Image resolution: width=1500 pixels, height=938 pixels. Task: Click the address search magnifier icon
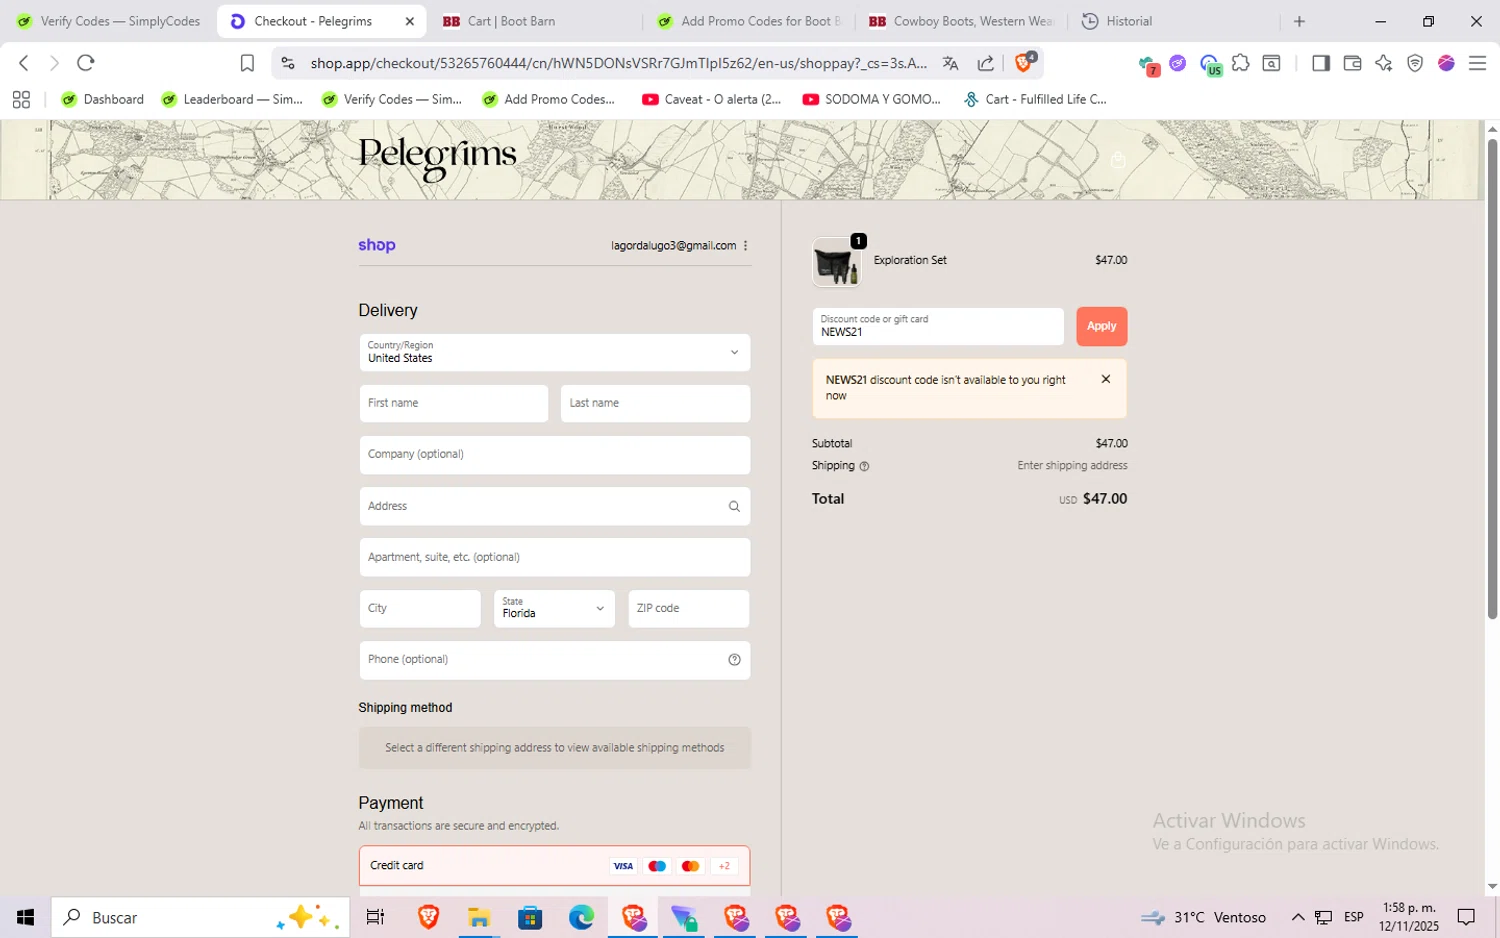(734, 506)
